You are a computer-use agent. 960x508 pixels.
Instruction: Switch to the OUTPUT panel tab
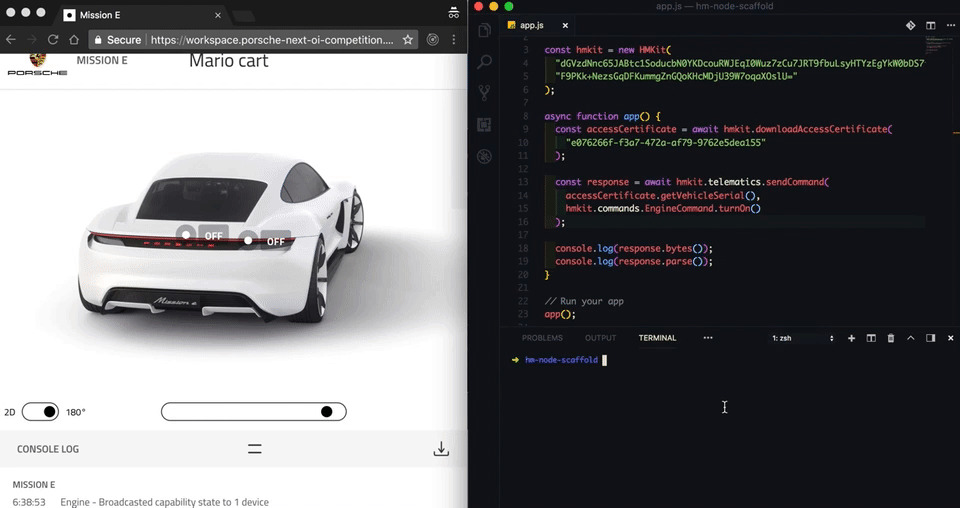[x=600, y=338]
